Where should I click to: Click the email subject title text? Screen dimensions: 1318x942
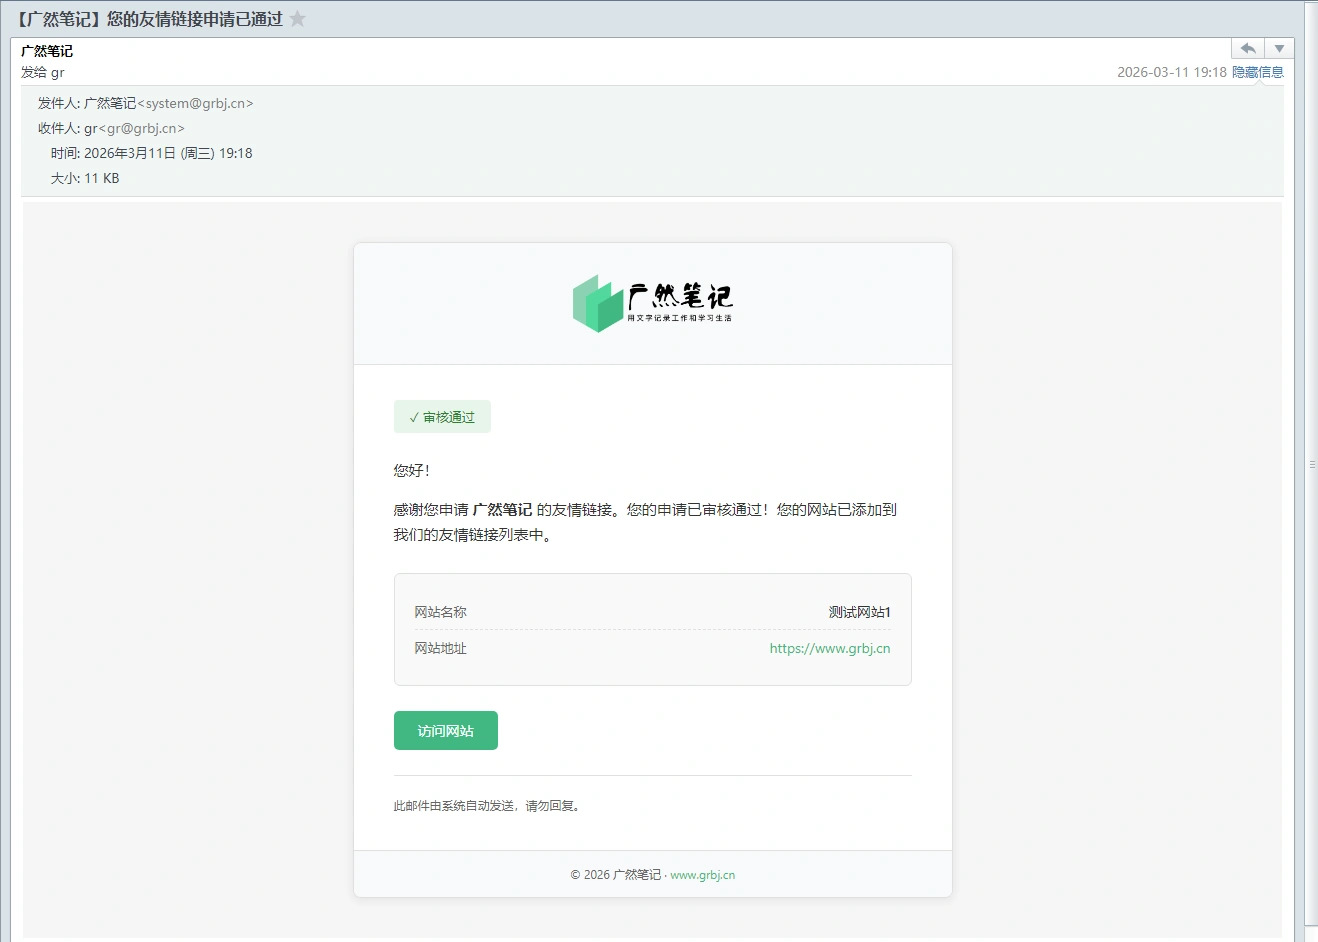(150, 19)
